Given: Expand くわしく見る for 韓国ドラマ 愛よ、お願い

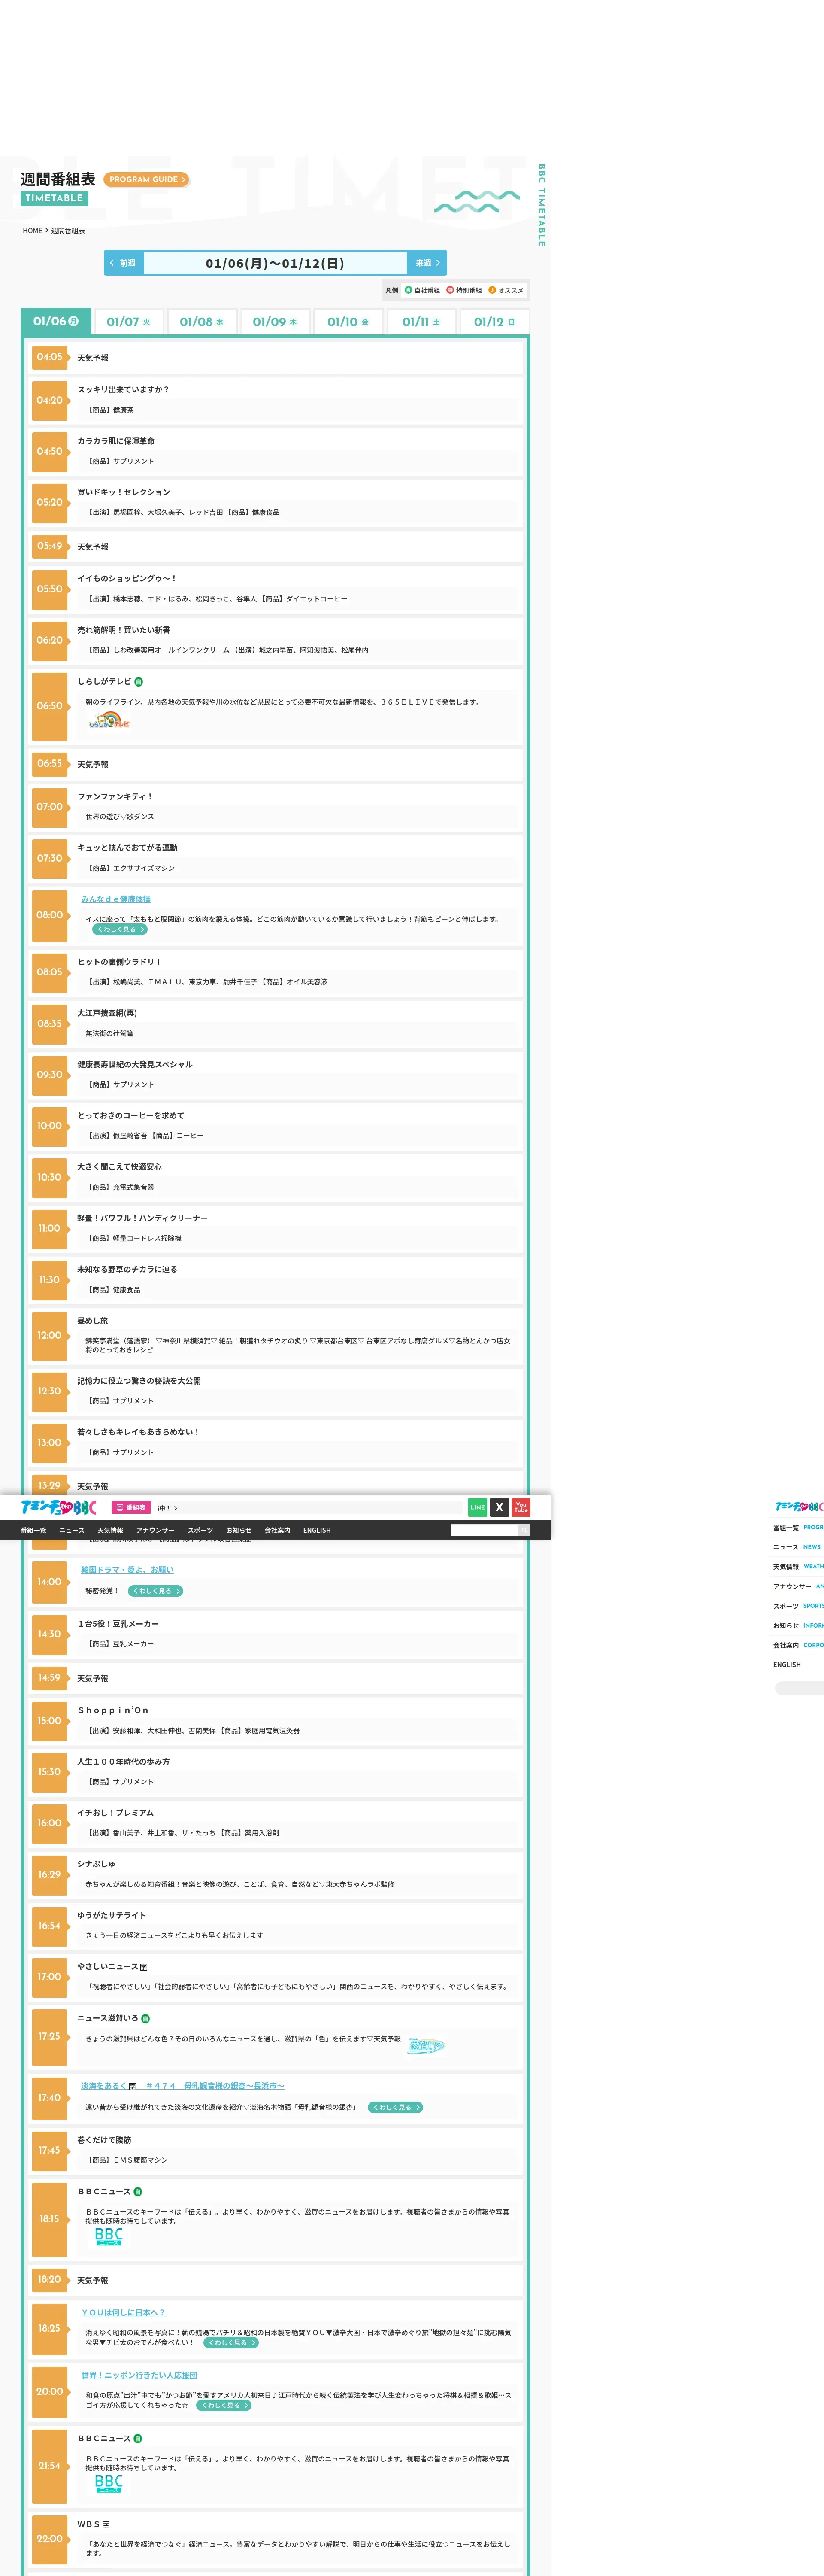Looking at the screenshot, I should (155, 1591).
